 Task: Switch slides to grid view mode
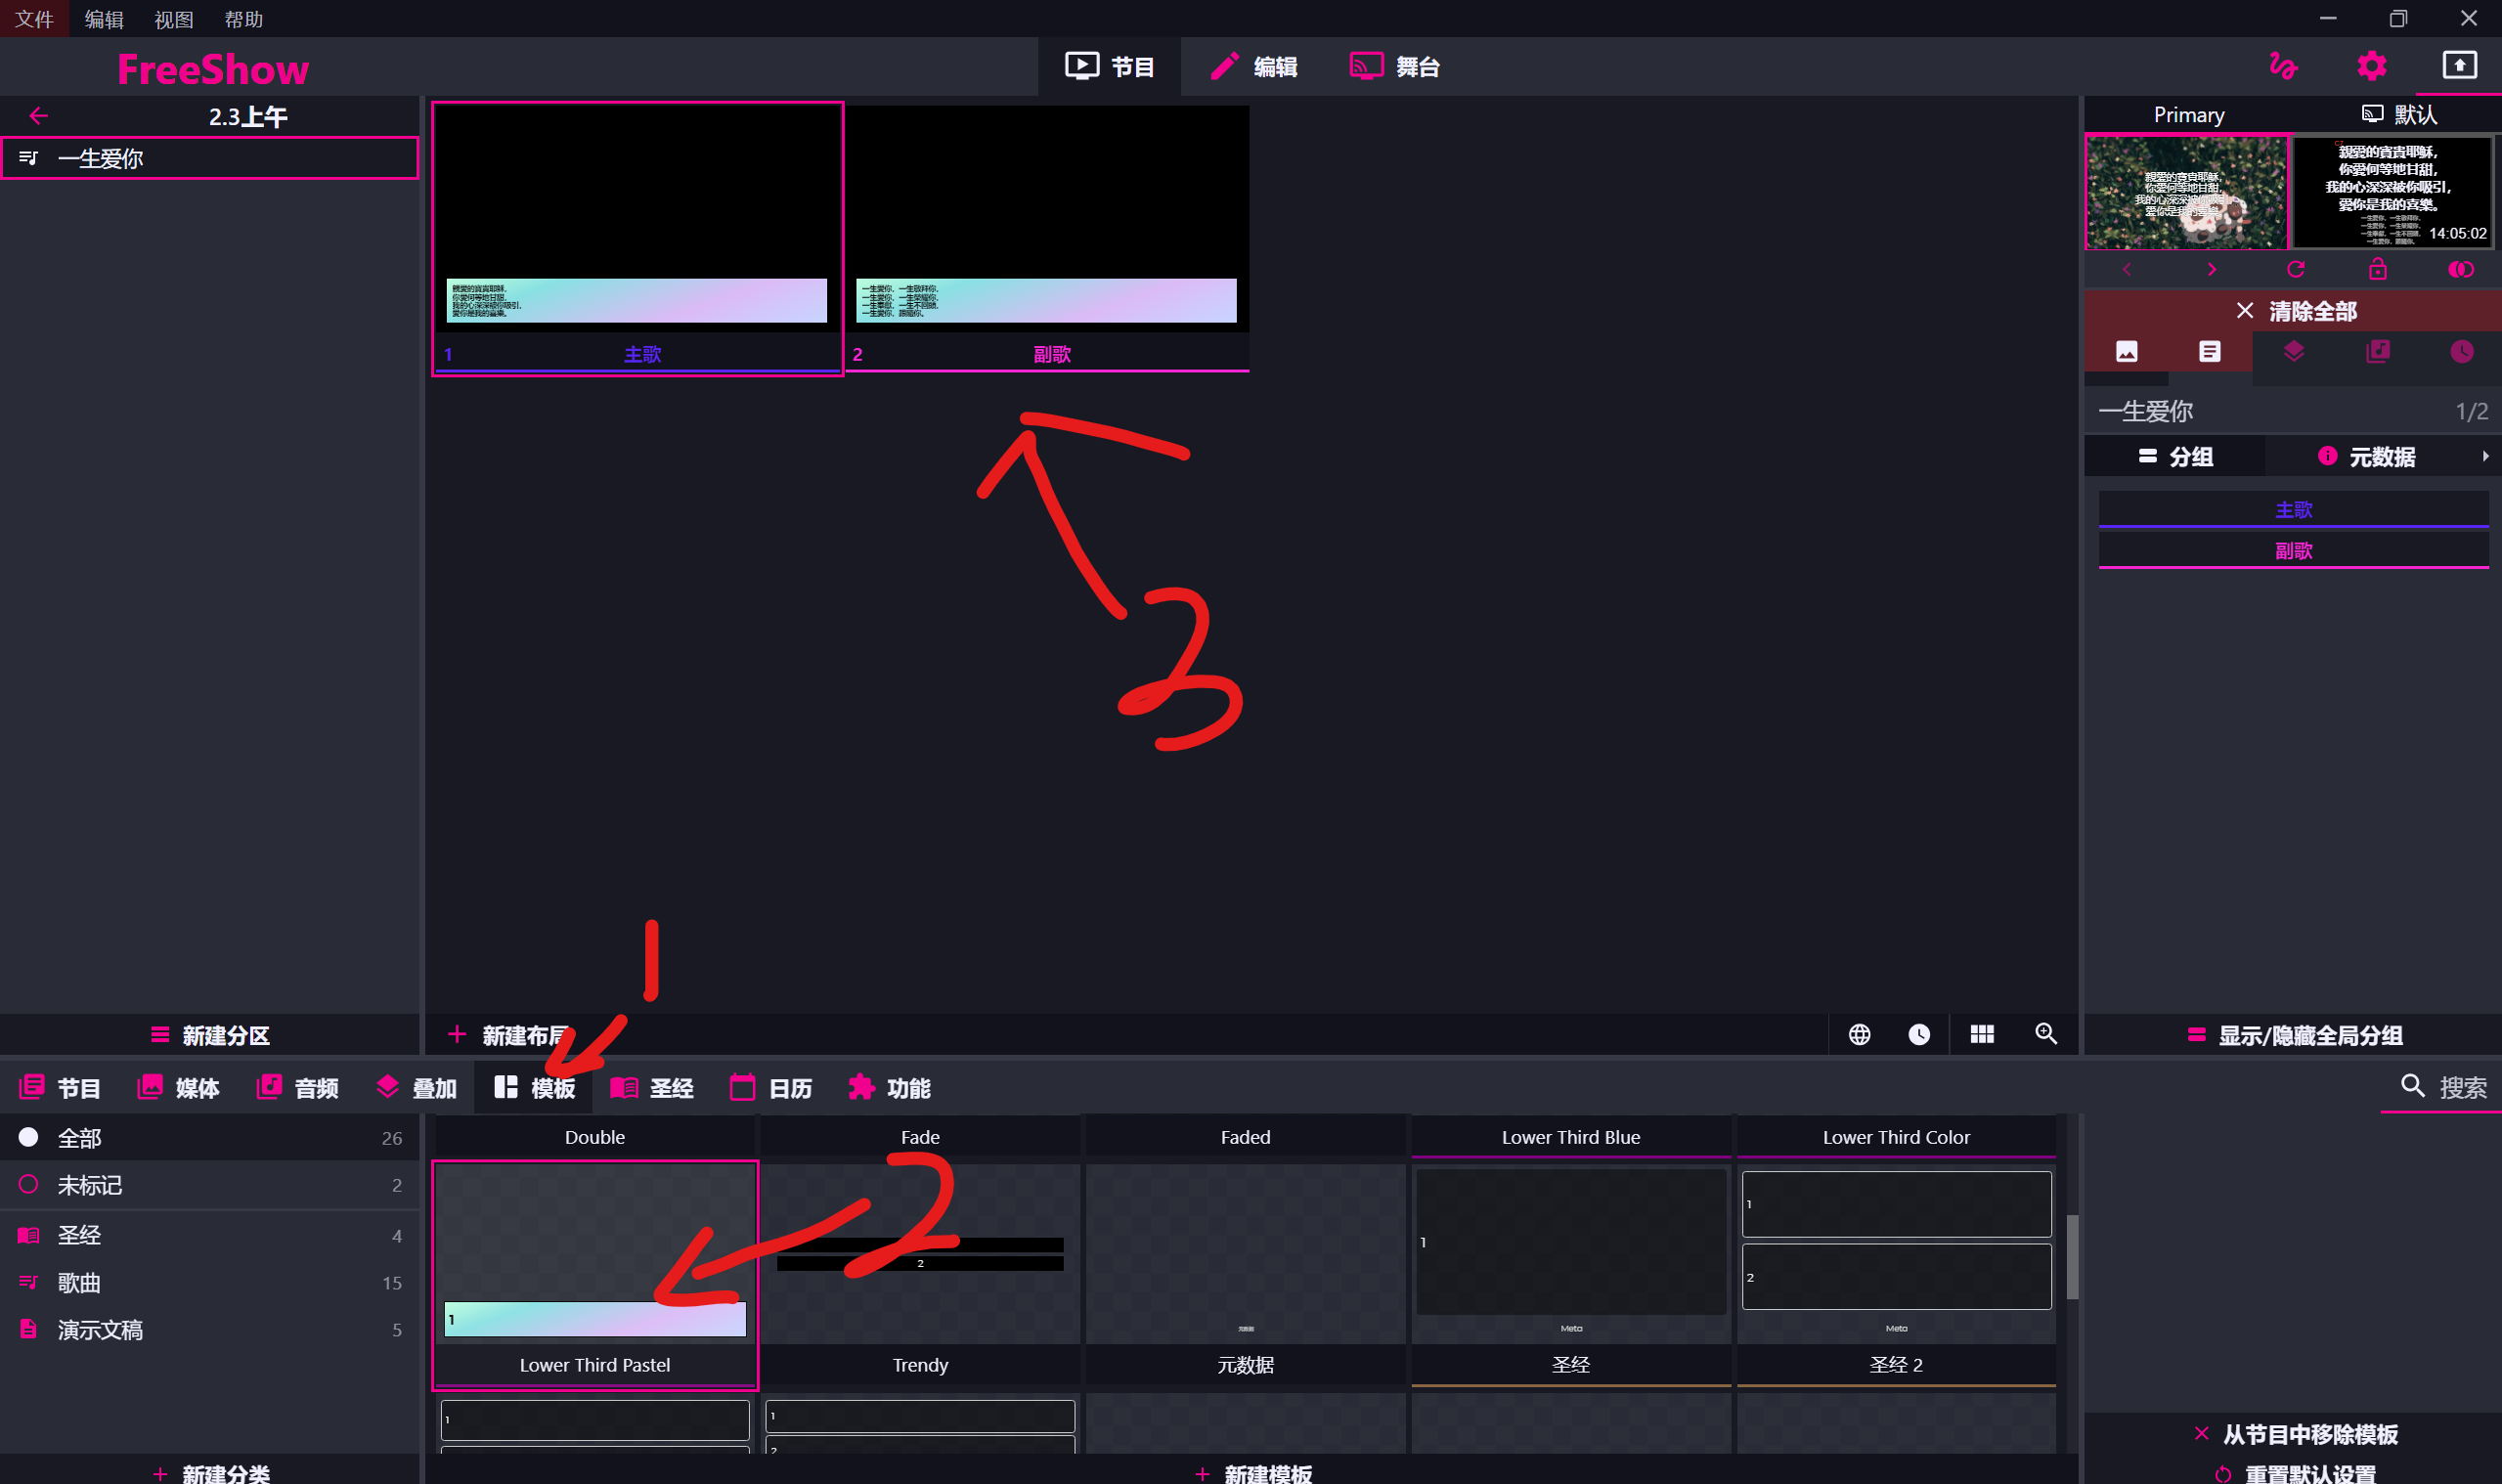tap(1982, 1034)
